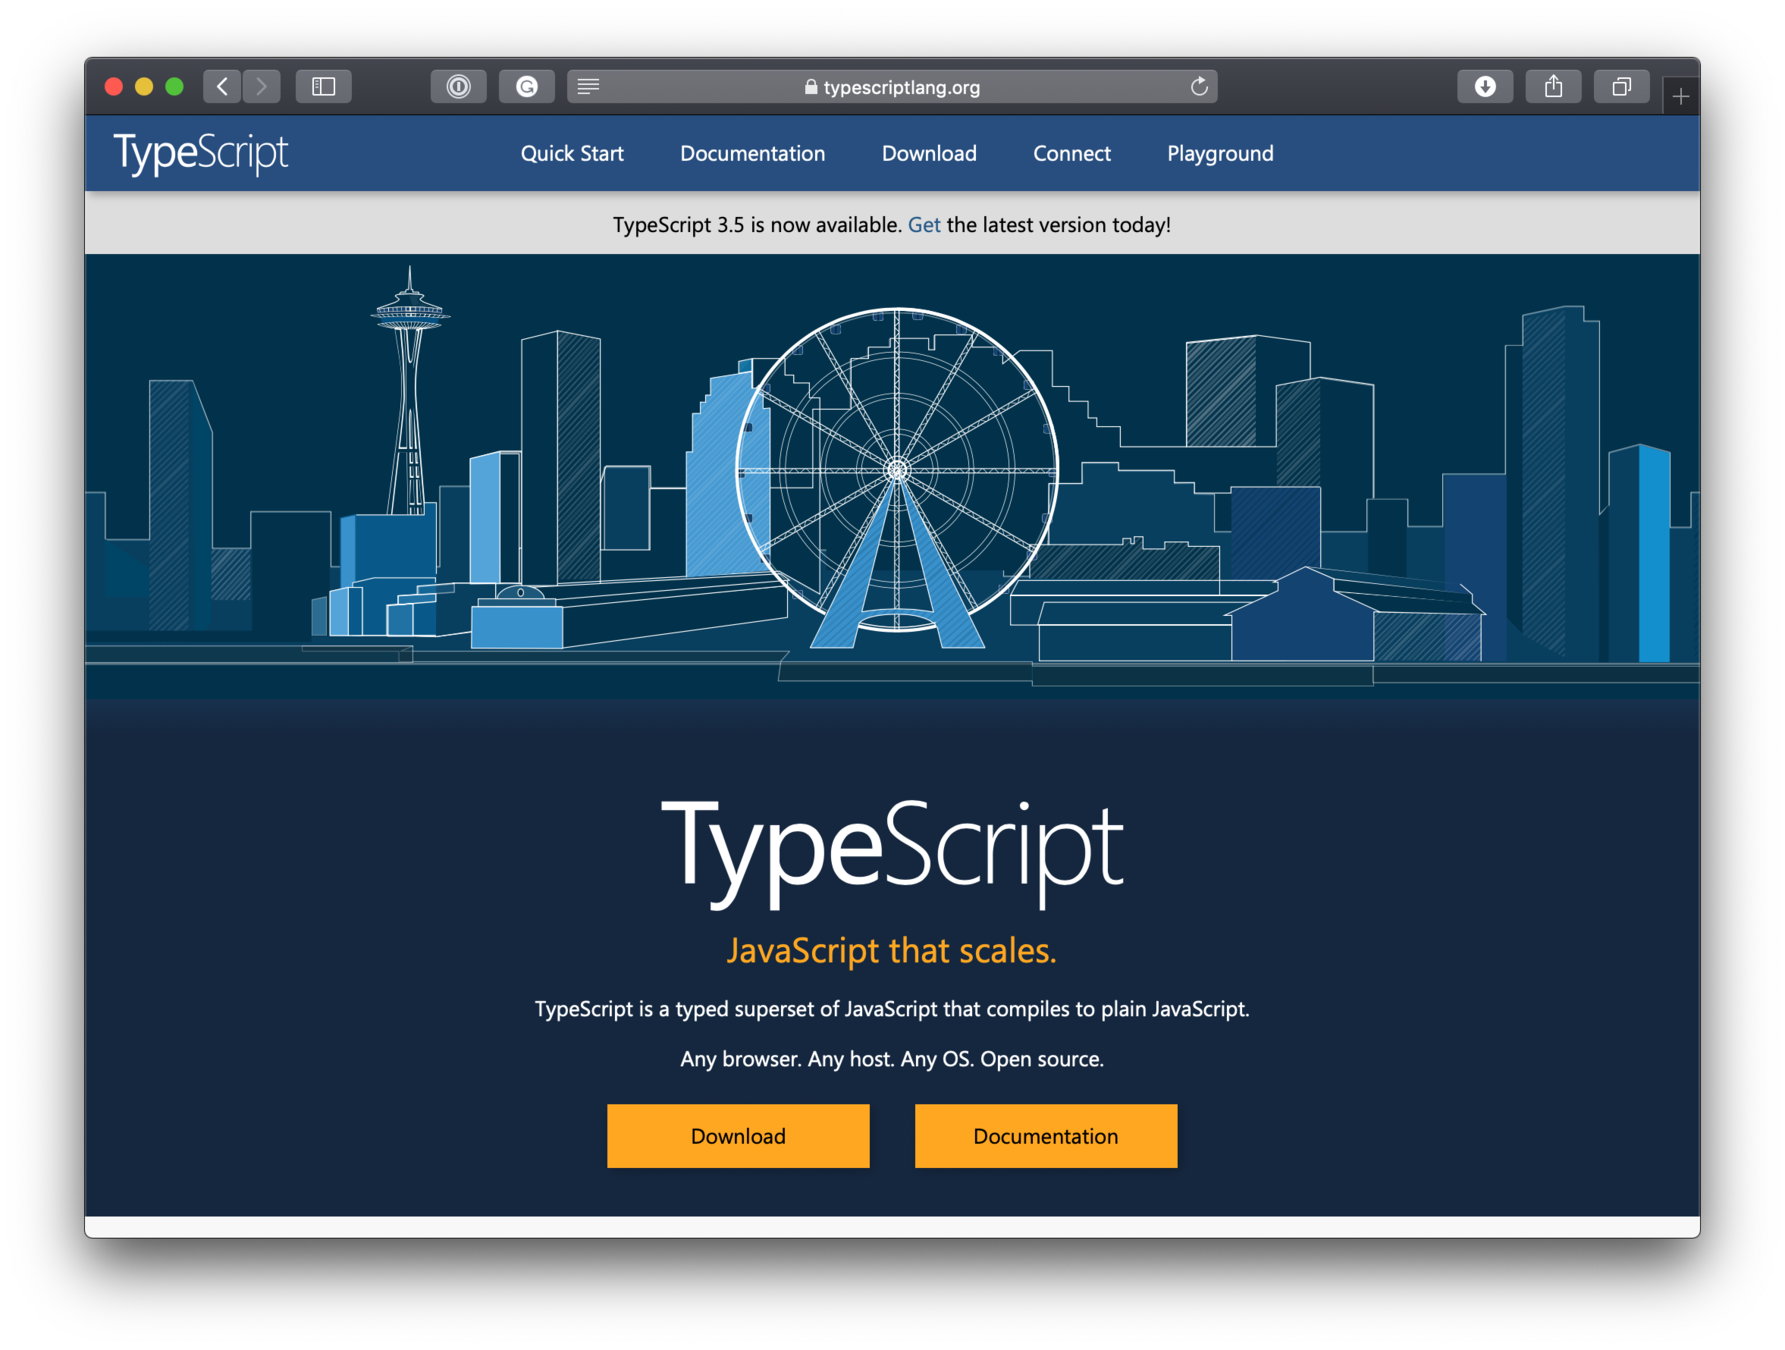Open the Share sheet icon

(x=1553, y=87)
